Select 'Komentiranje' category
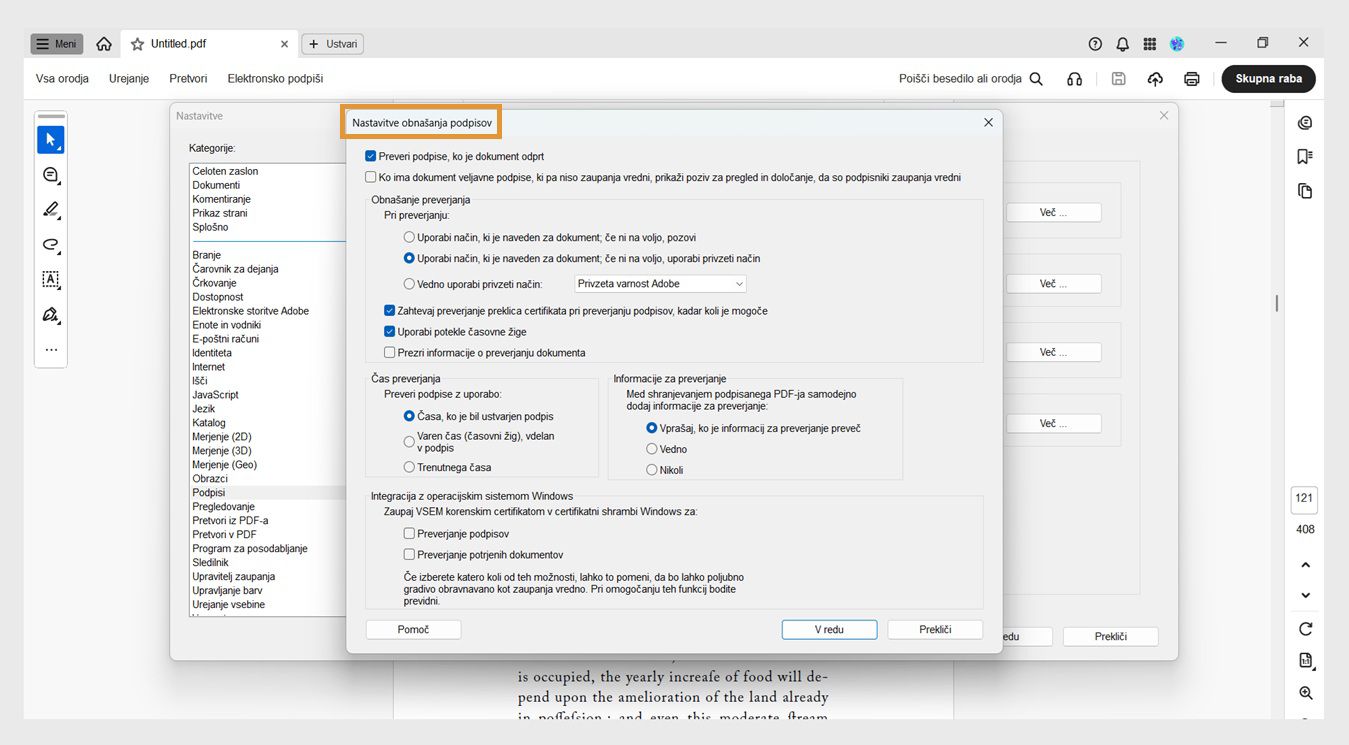 coord(222,199)
